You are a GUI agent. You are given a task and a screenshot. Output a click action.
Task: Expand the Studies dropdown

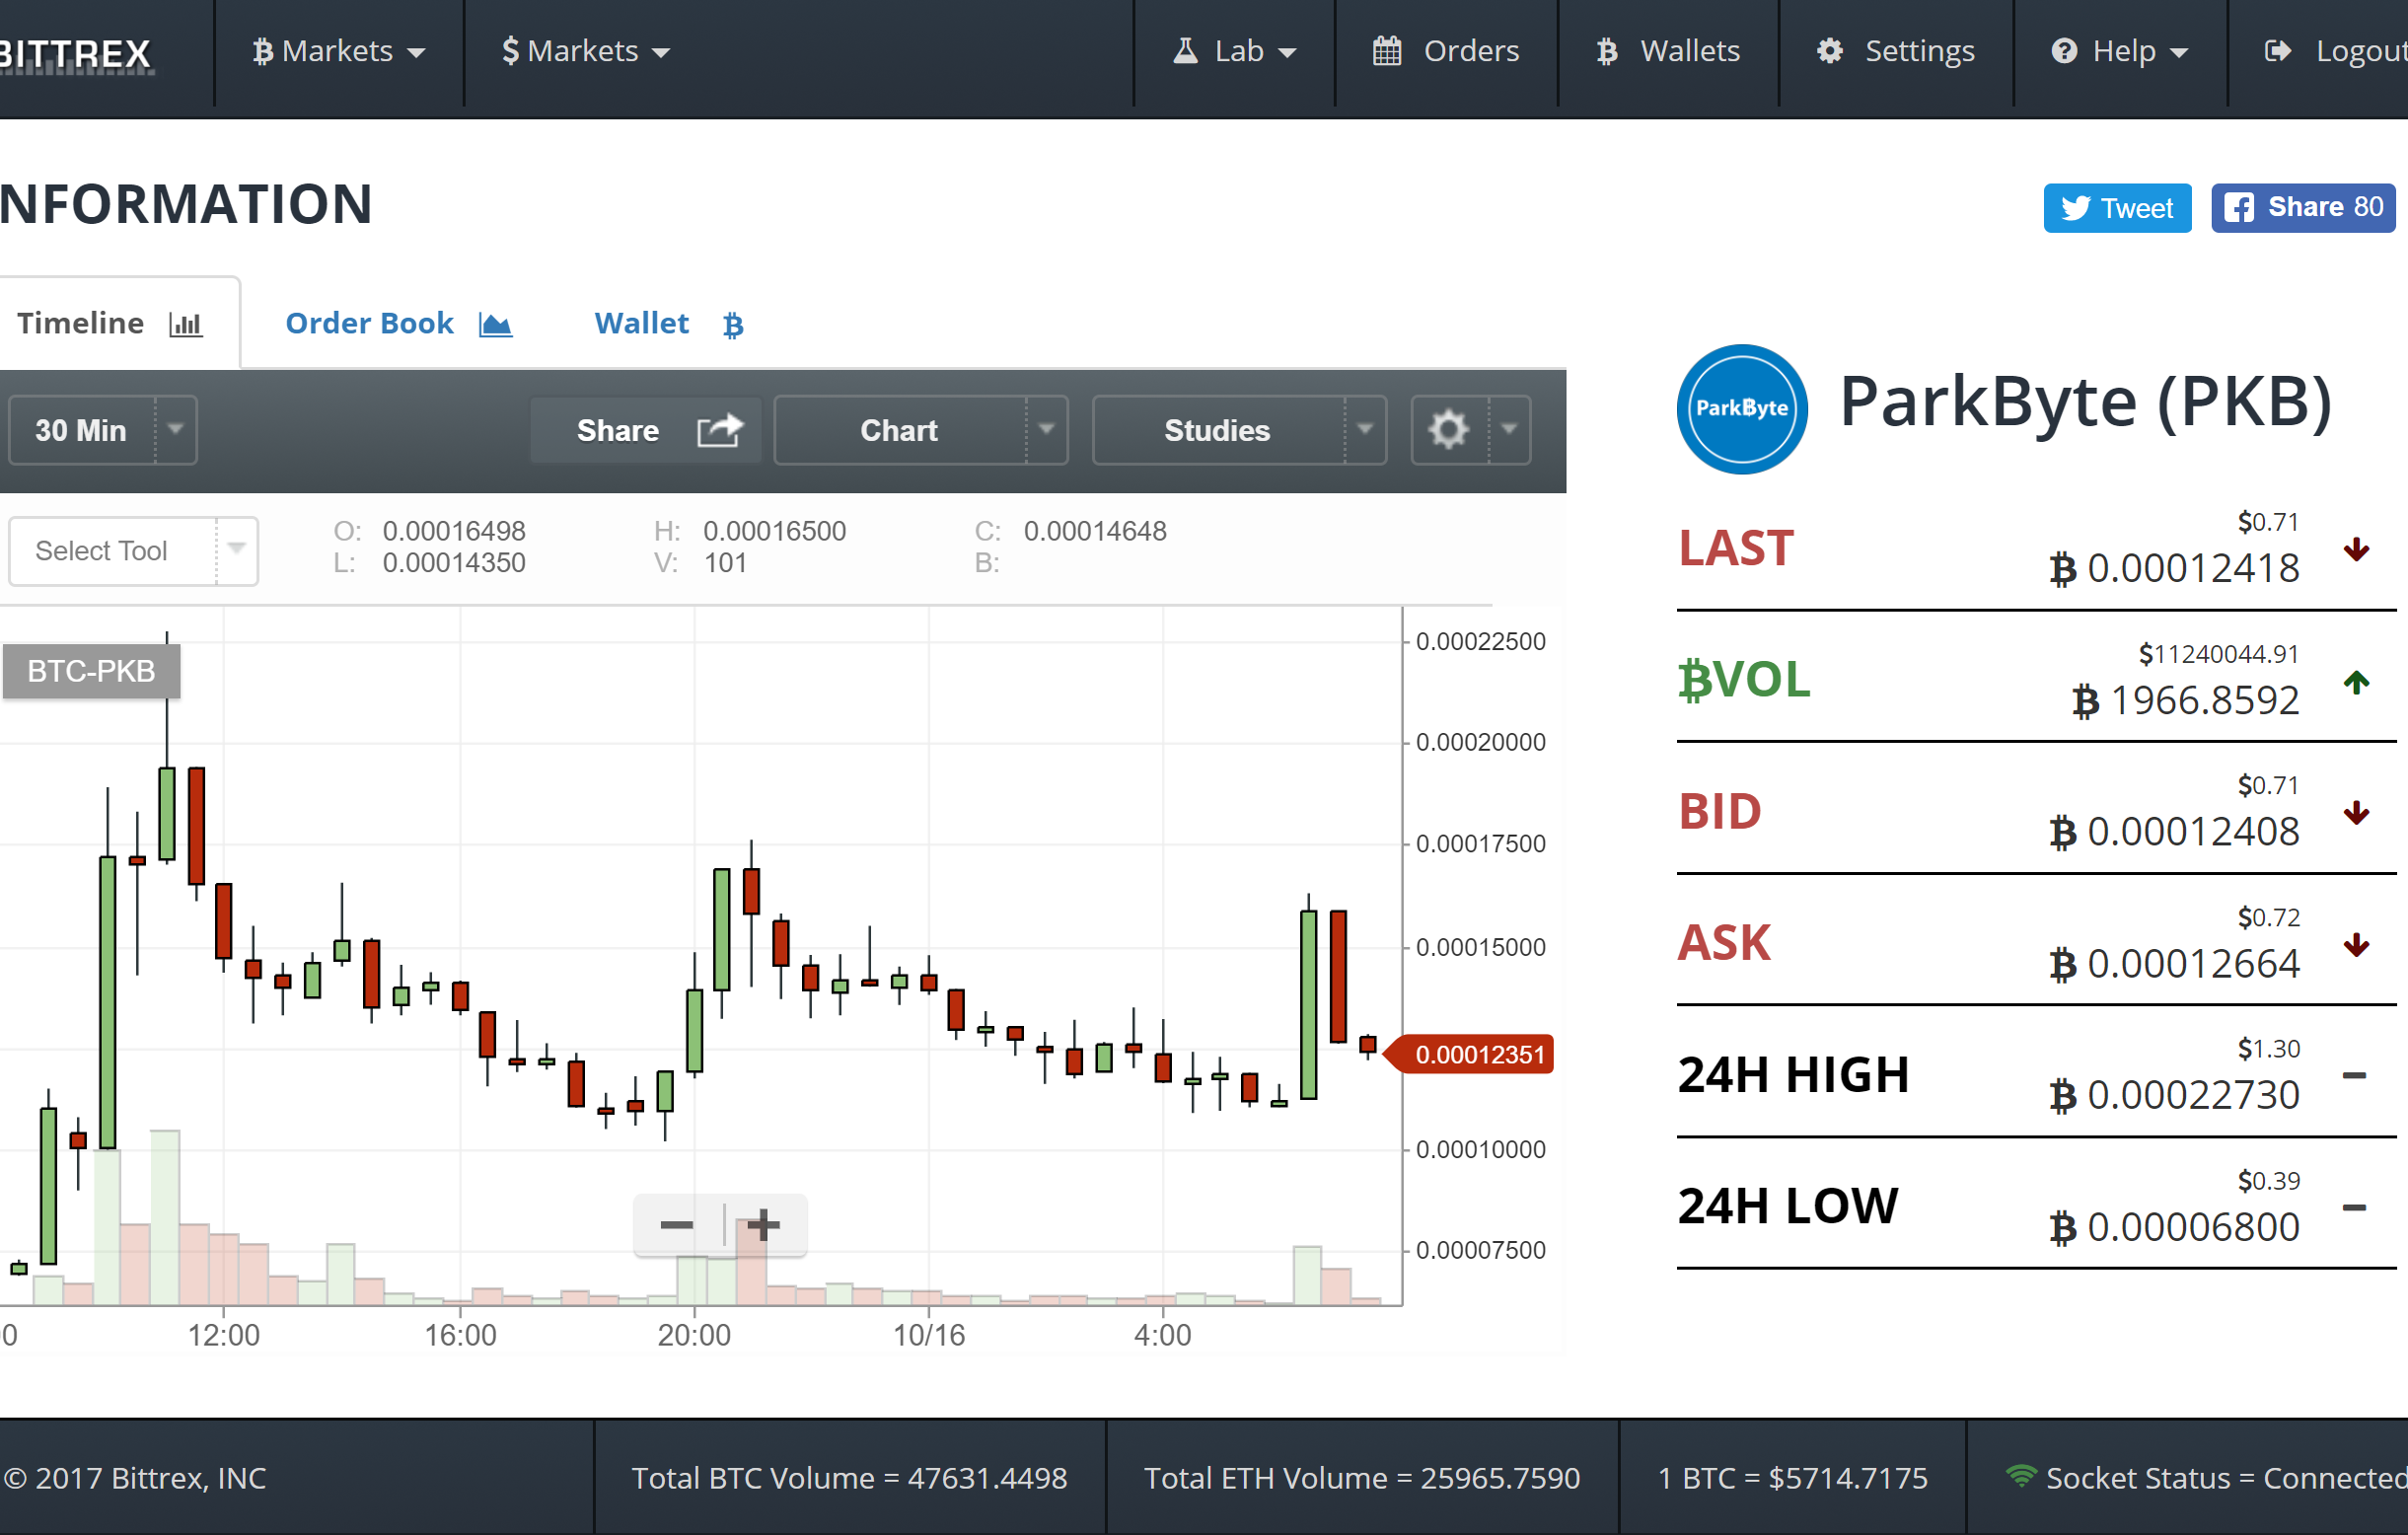tap(1364, 430)
